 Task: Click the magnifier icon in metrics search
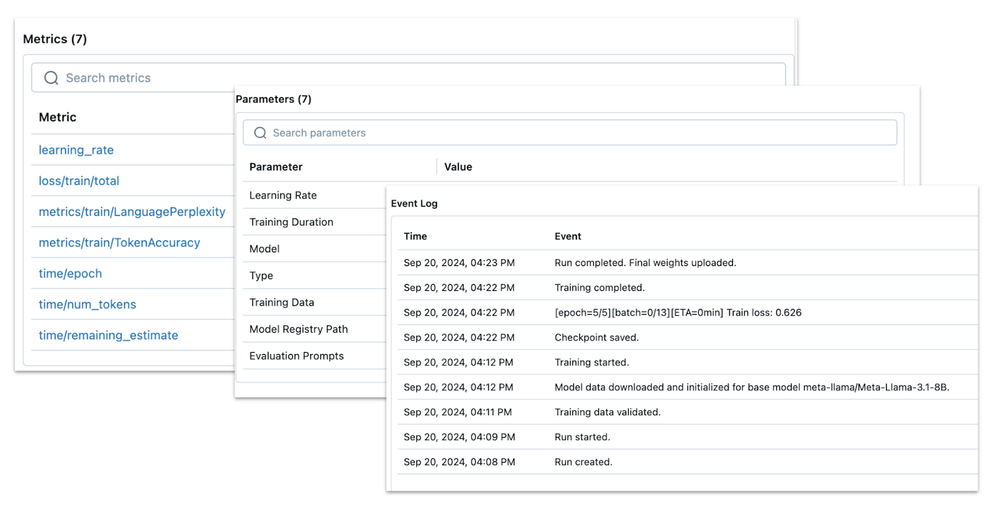(x=51, y=78)
